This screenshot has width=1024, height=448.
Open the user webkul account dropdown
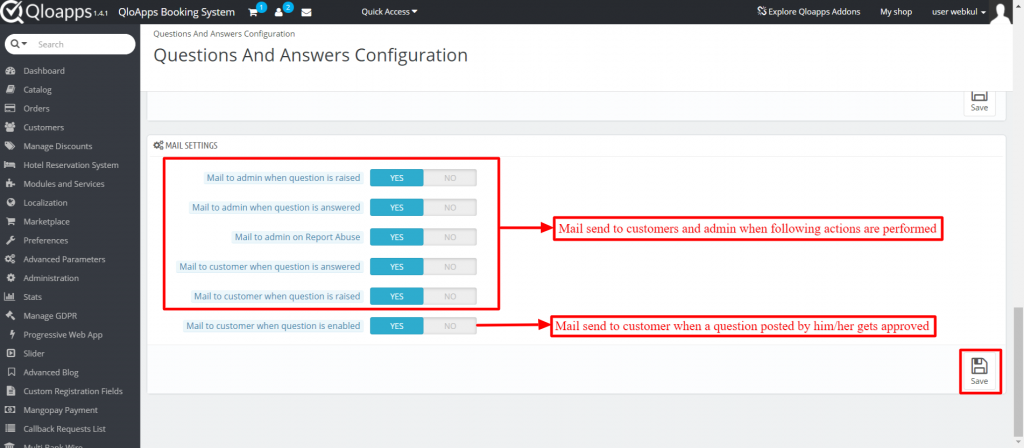959,12
